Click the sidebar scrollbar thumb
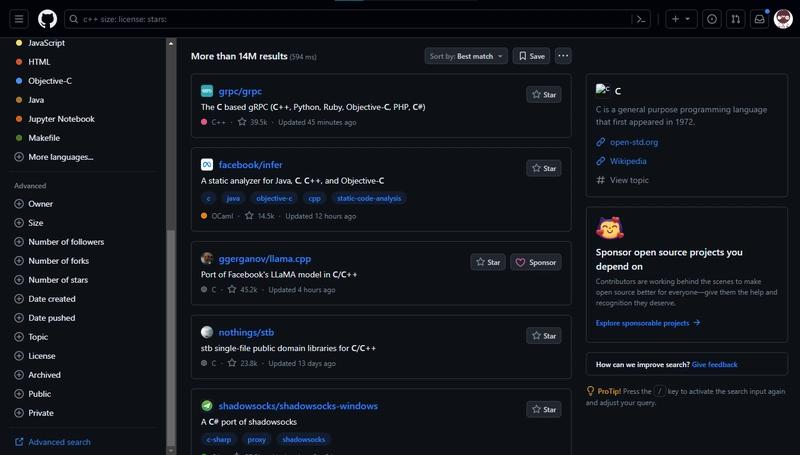Viewport: 800px width, 455px height. click(x=171, y=337)
